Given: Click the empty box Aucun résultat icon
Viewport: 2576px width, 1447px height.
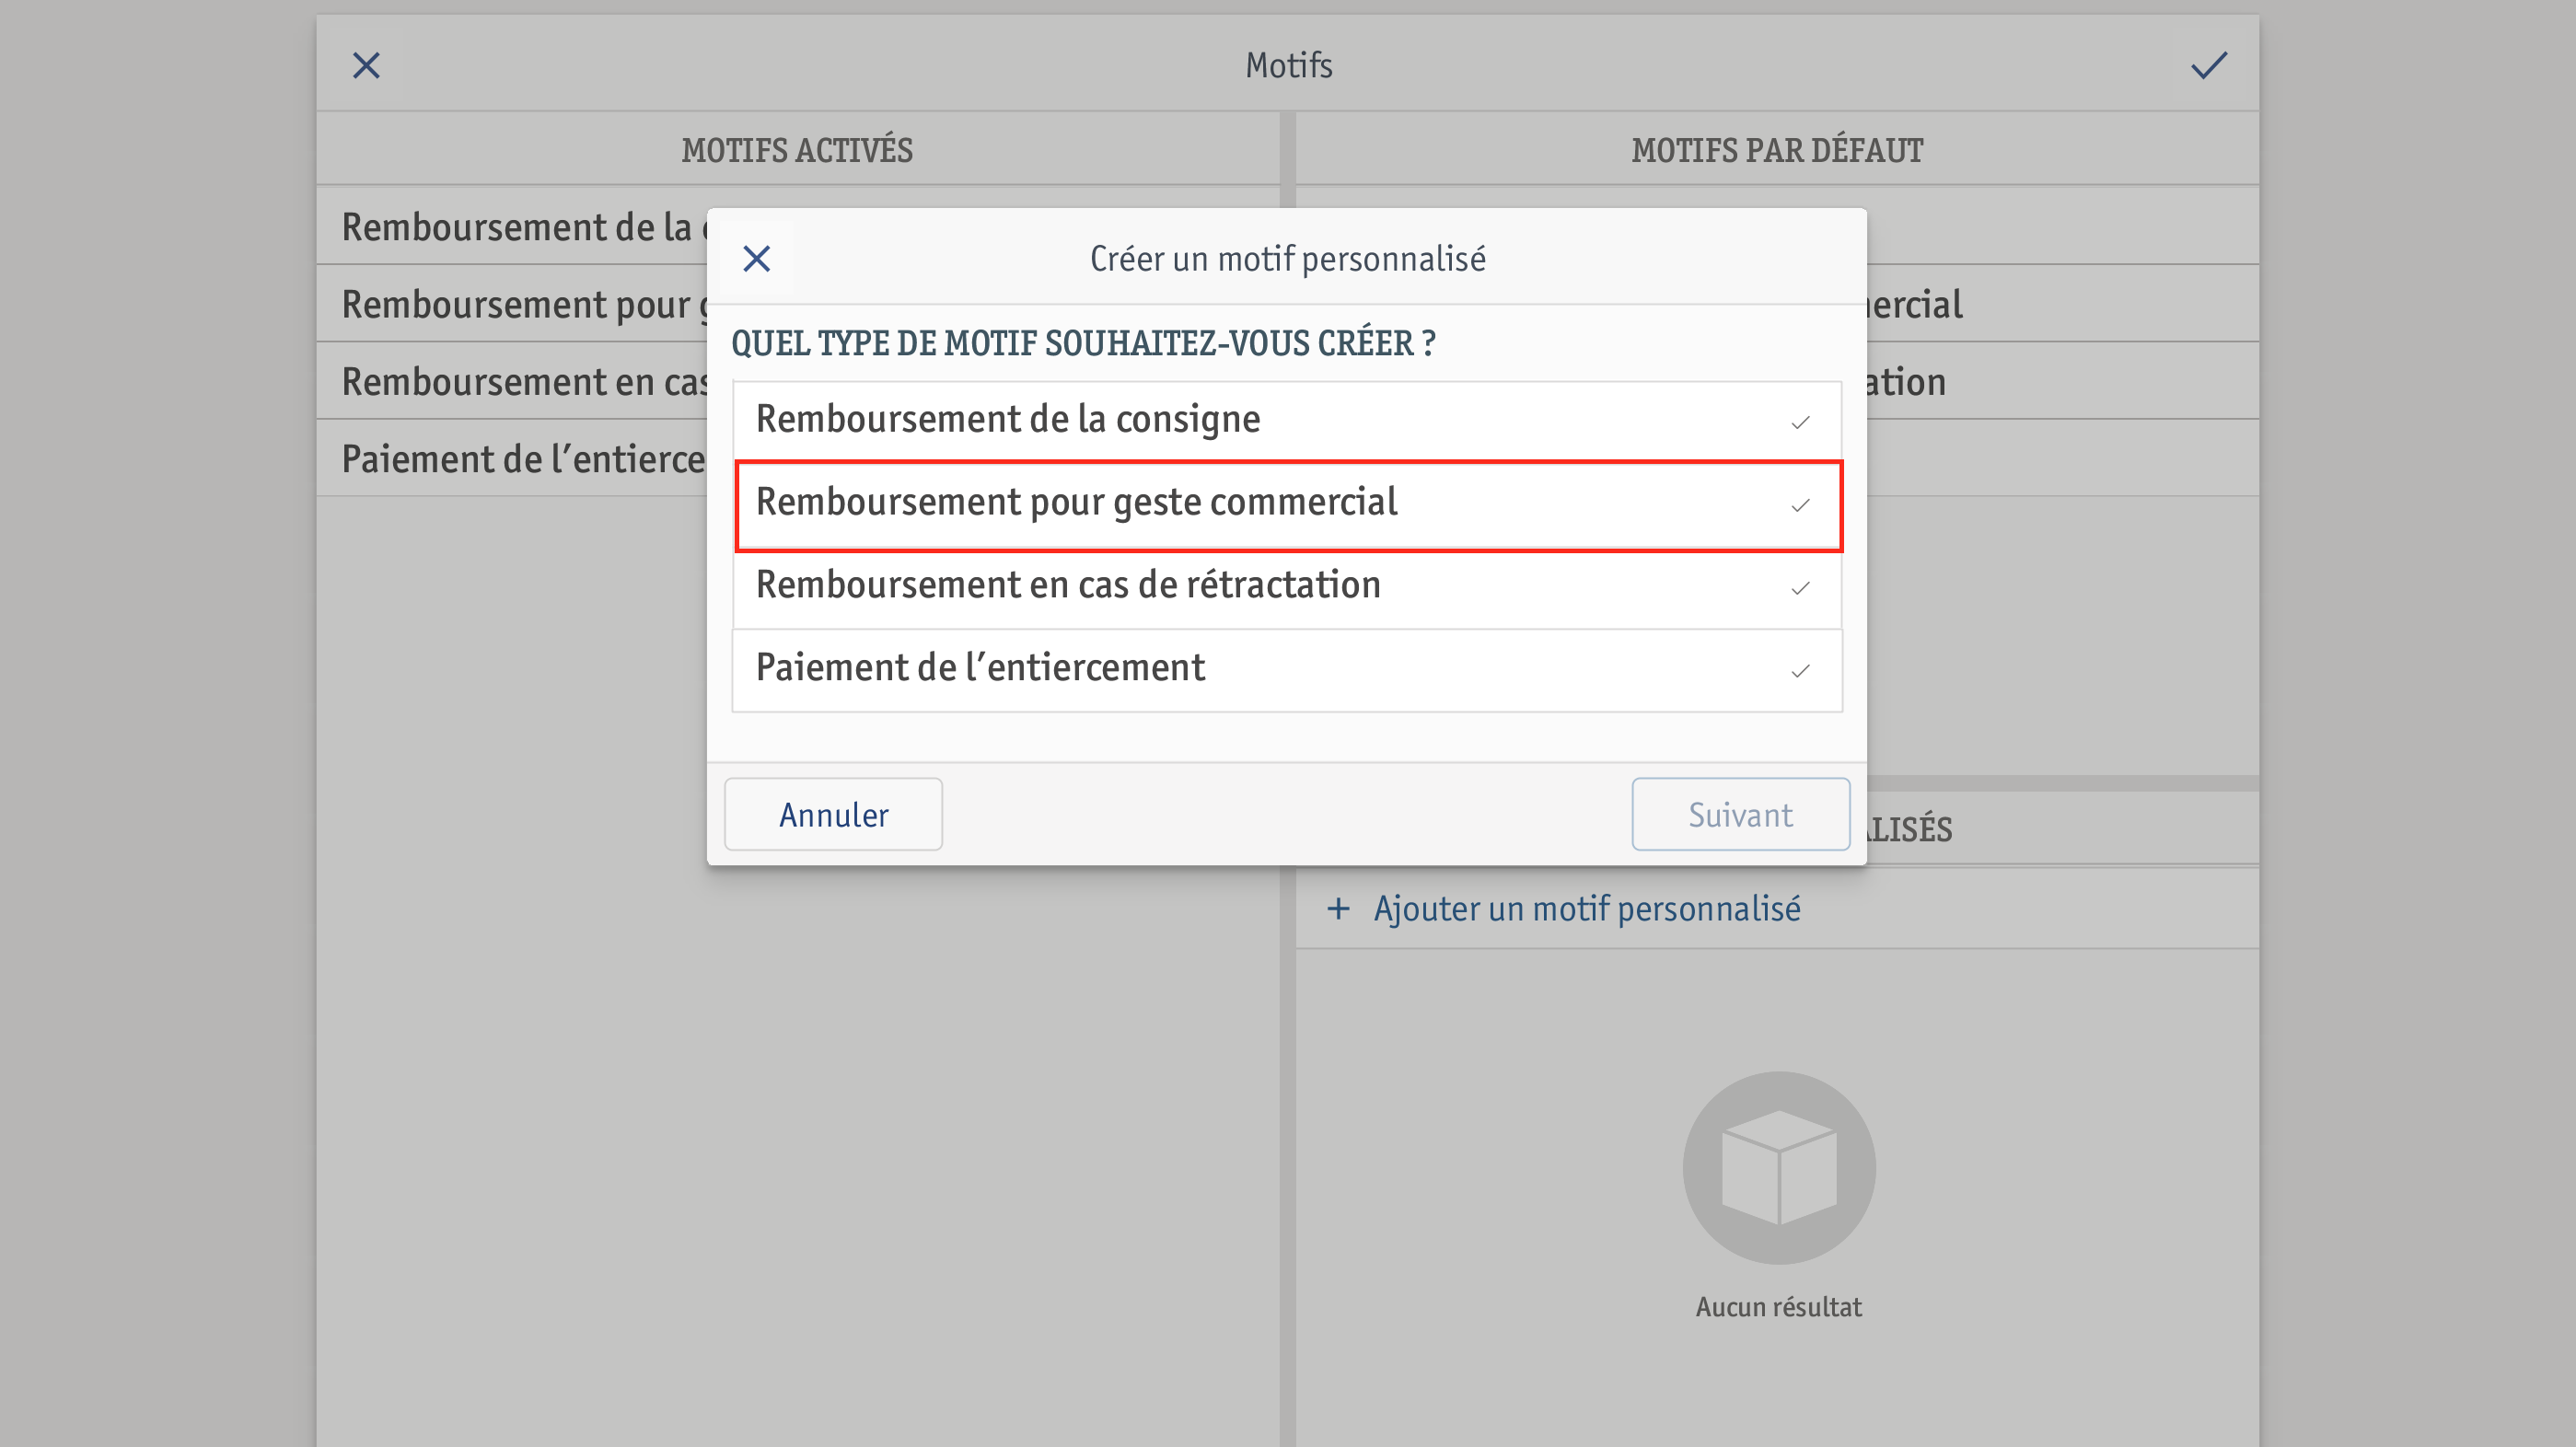Looking at the screenshot, I should pos(1779,1168).
